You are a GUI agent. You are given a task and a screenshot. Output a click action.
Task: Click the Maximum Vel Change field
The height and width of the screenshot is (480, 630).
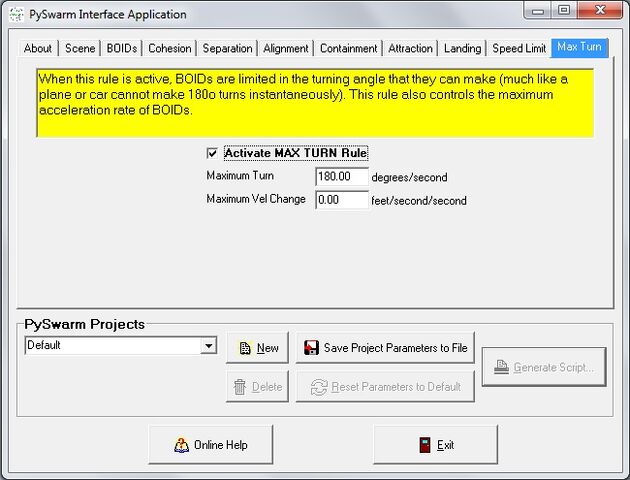(x=342, y=200)
